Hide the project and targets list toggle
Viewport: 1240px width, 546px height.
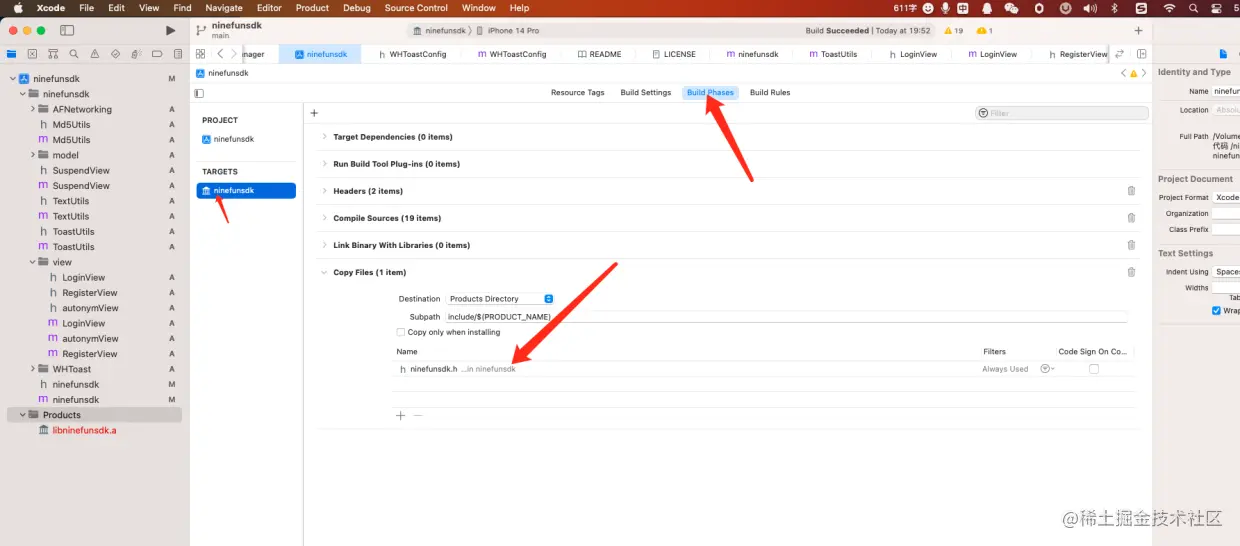199,93
